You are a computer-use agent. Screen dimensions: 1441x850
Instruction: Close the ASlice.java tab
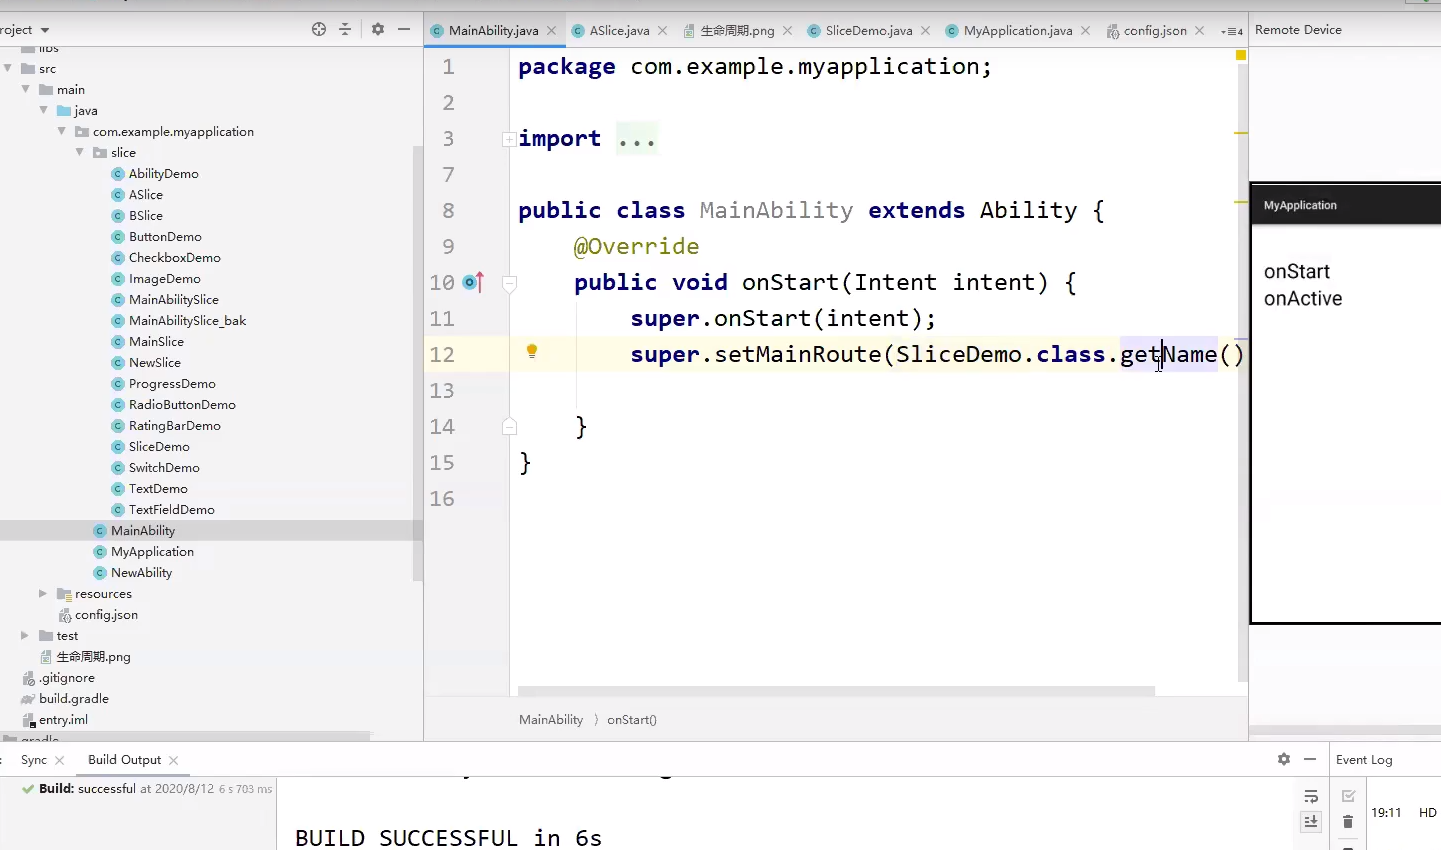click(663, 31)
